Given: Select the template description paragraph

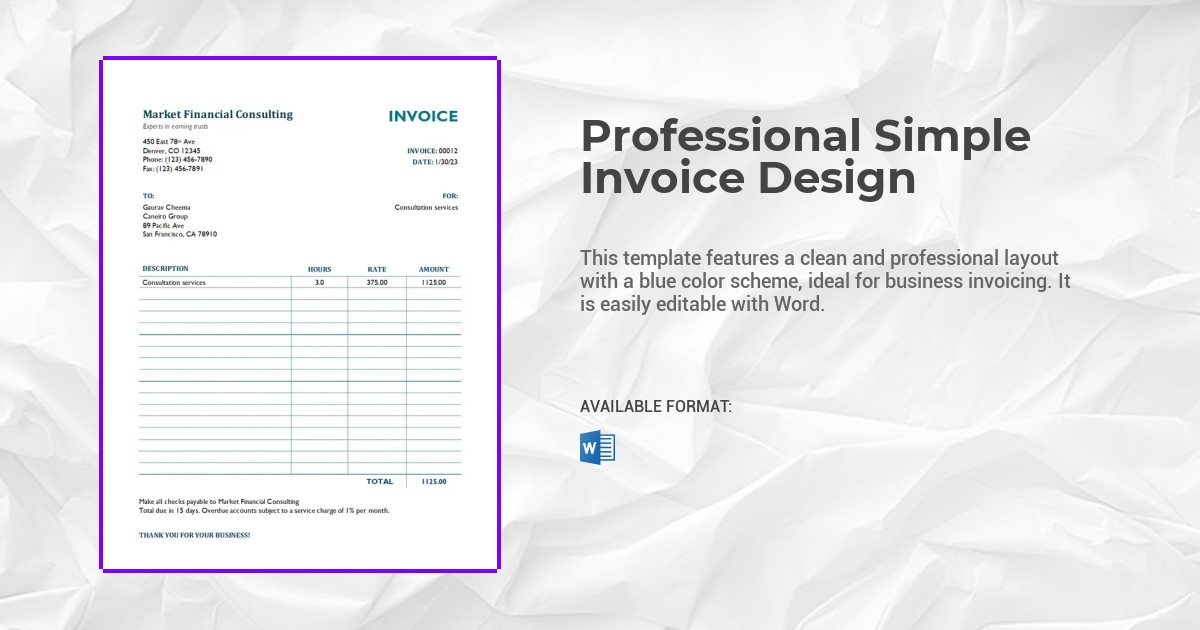Looking at the screenshot, I should (x=825, y=281).
